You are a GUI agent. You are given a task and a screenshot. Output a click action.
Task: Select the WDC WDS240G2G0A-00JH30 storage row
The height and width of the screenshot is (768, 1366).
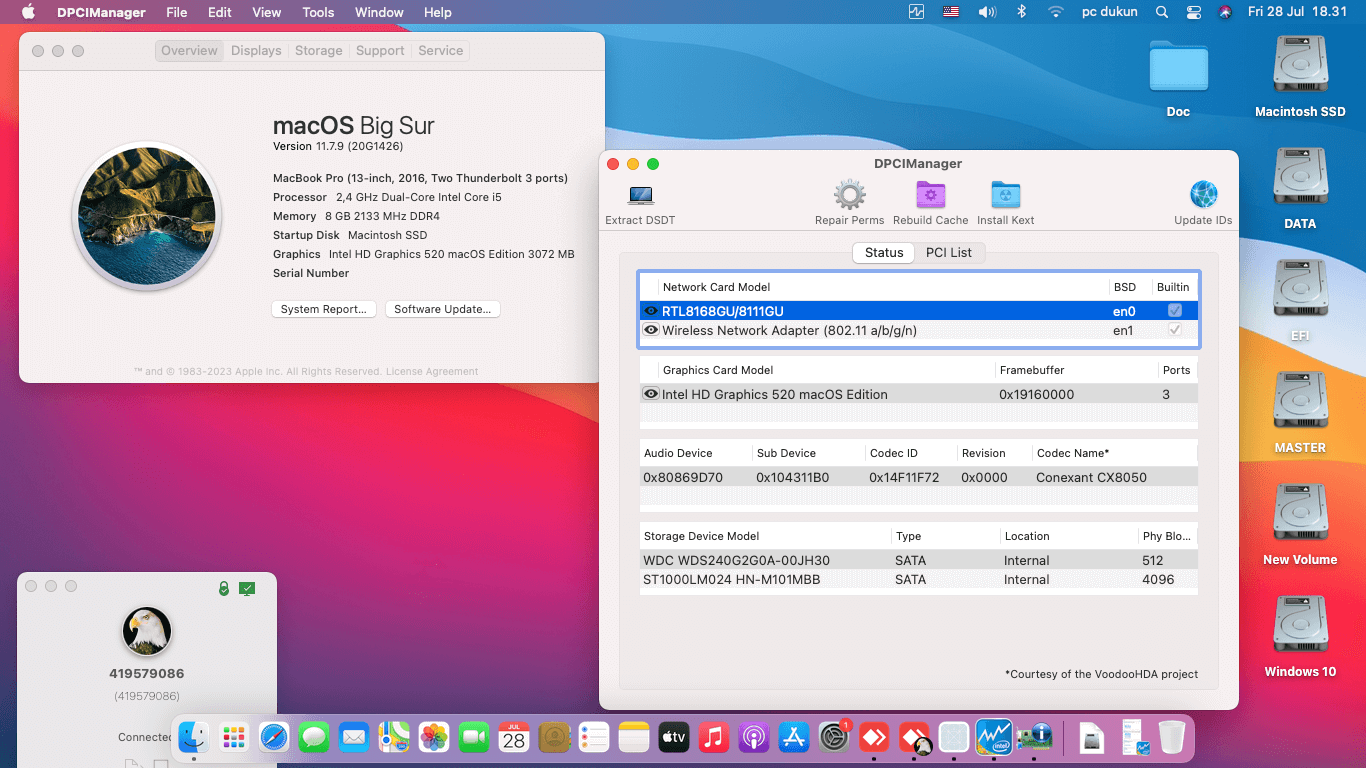[x=918, y=560]
